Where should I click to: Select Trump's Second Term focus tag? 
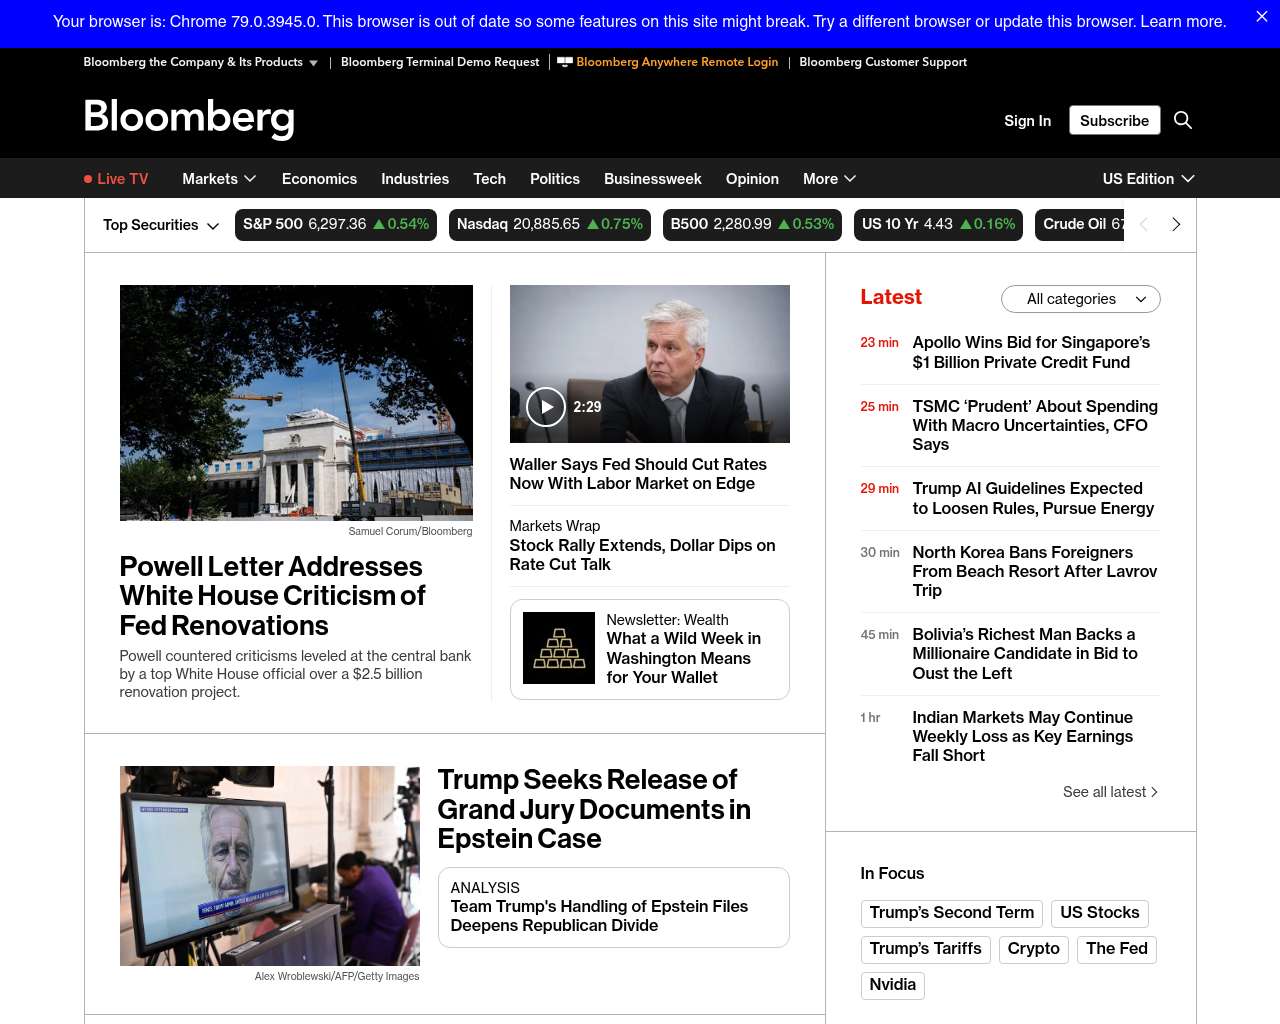tap(952, 913)
